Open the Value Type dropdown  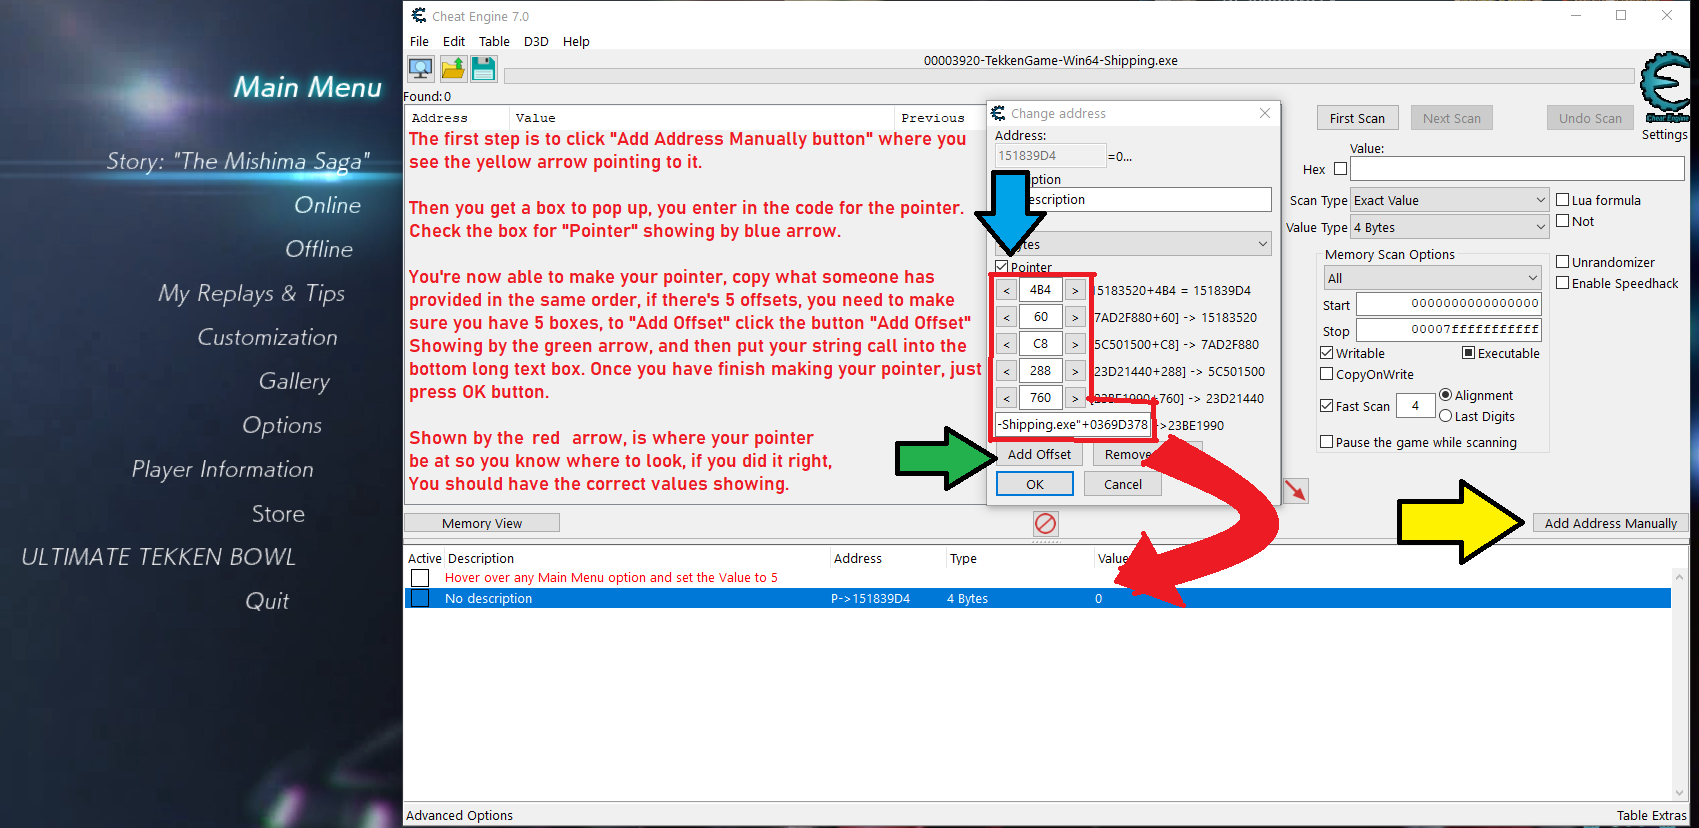[x=1450, y=227]
